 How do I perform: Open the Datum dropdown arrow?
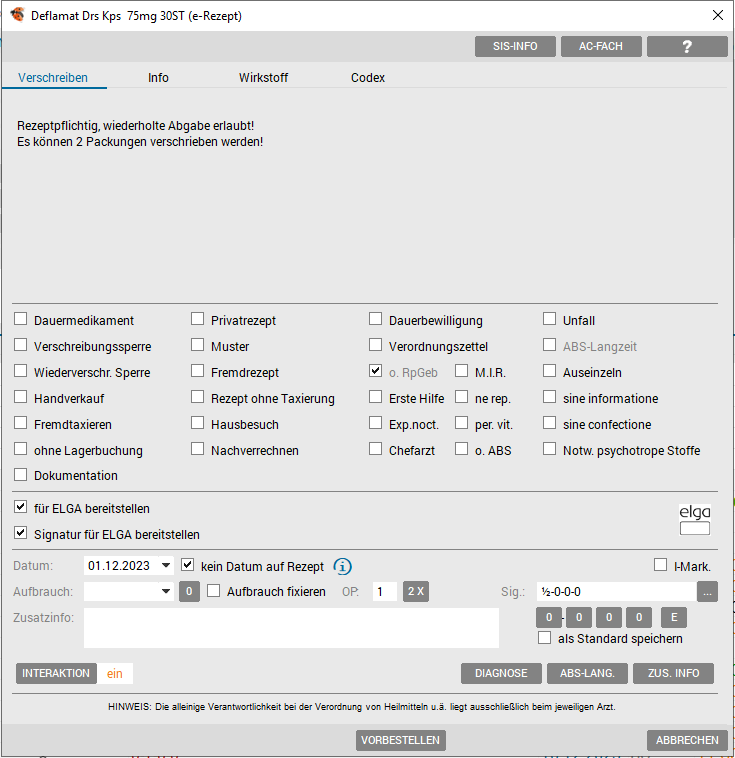tap(166, 566)
